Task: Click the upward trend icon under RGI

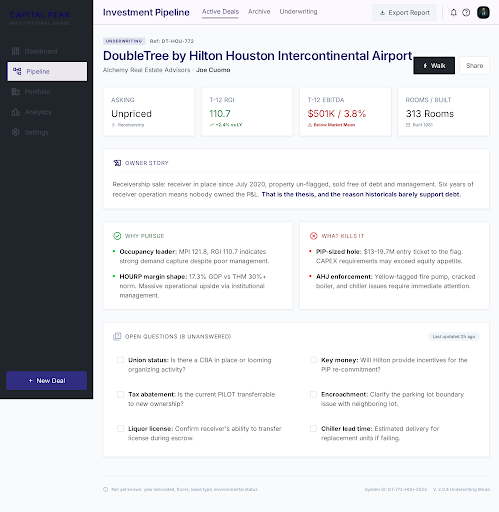Action: point(211,125)
